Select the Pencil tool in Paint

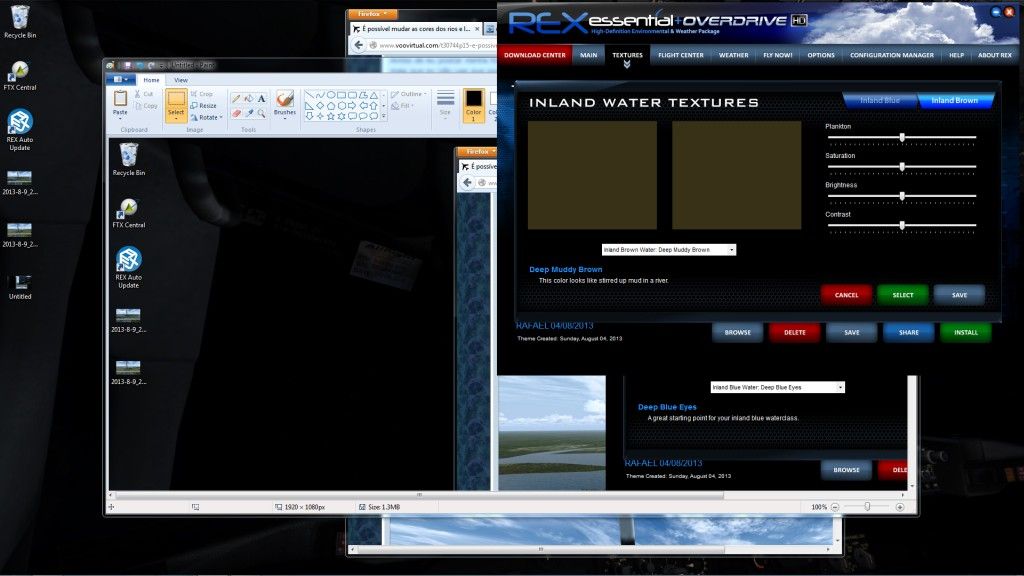click(x=236, y=99)
